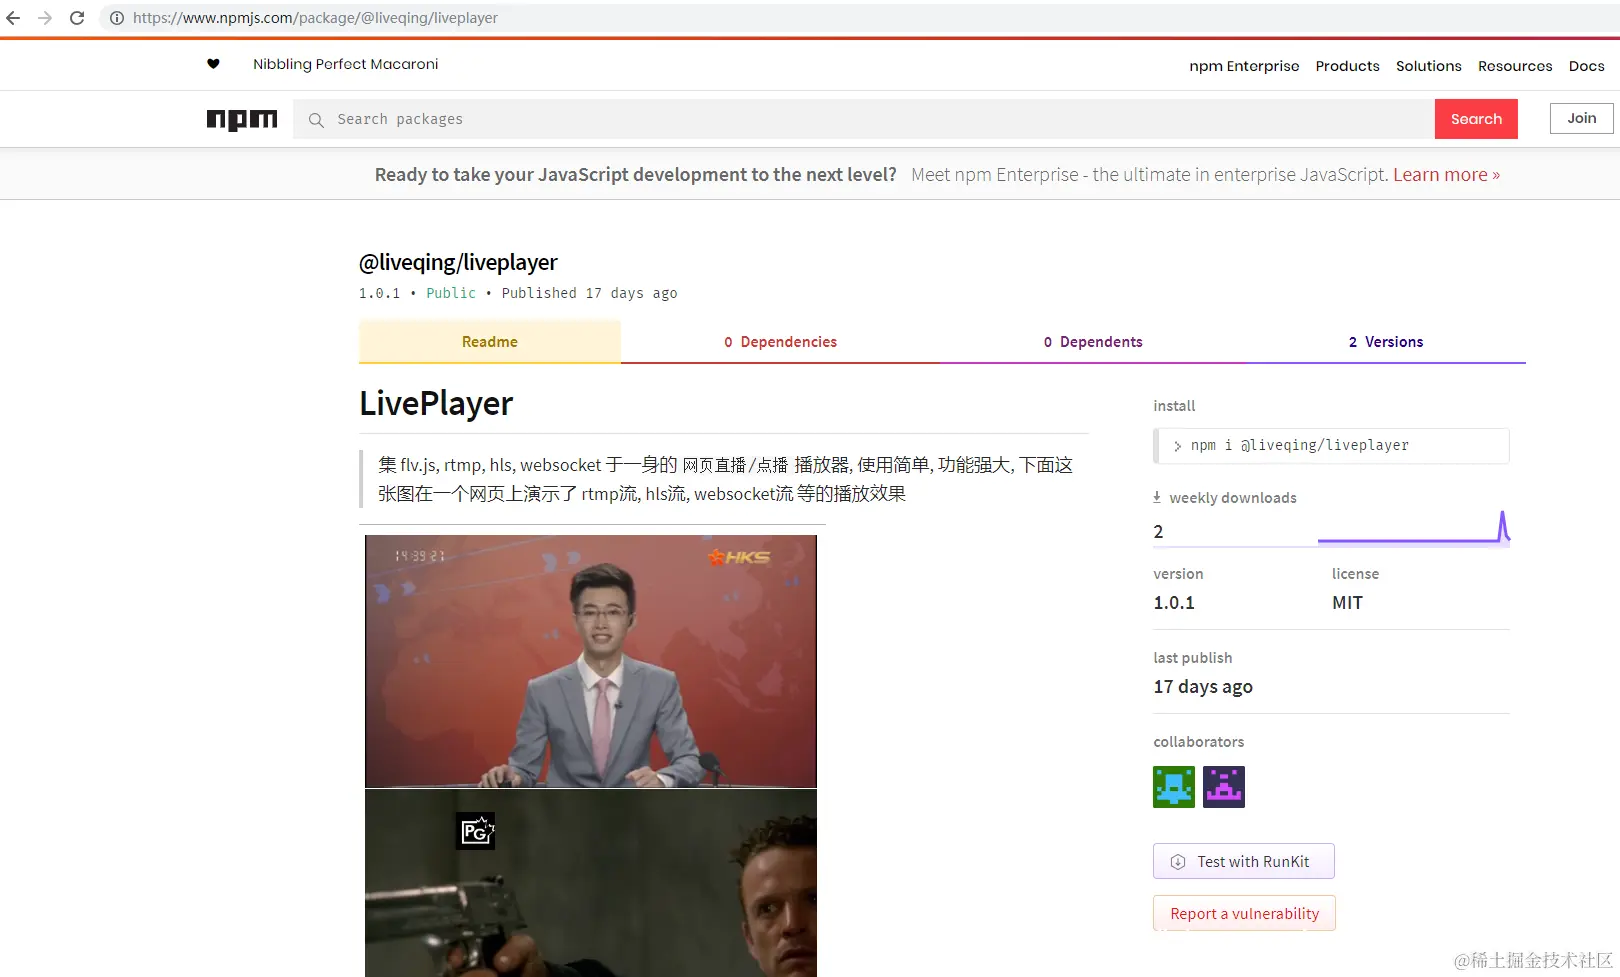Screen dimensions: 1620x977
Task: Click the collaborators label
Action: (x=1199, y=742)
